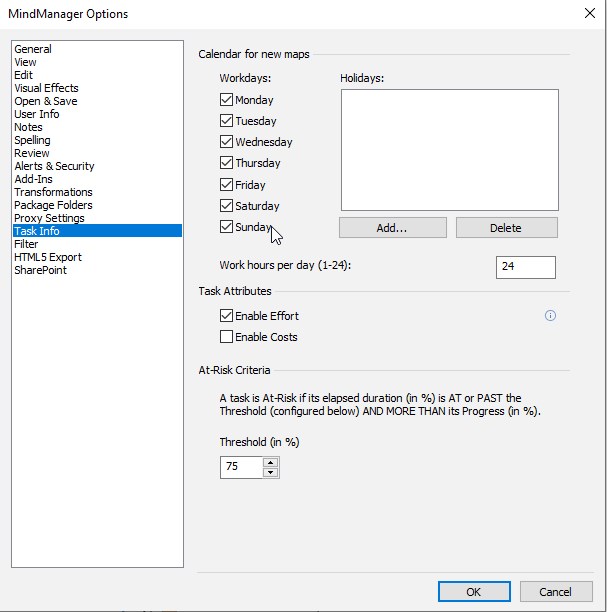Select the SharePoint category
This screenshot has height=612, width=607.
[40, 270]
